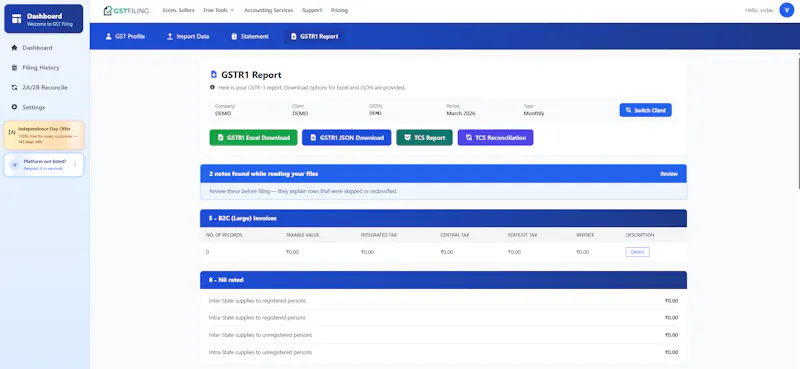
Task: Open the Free Tools dropdown menu
Action: click(x=218, y=10)
